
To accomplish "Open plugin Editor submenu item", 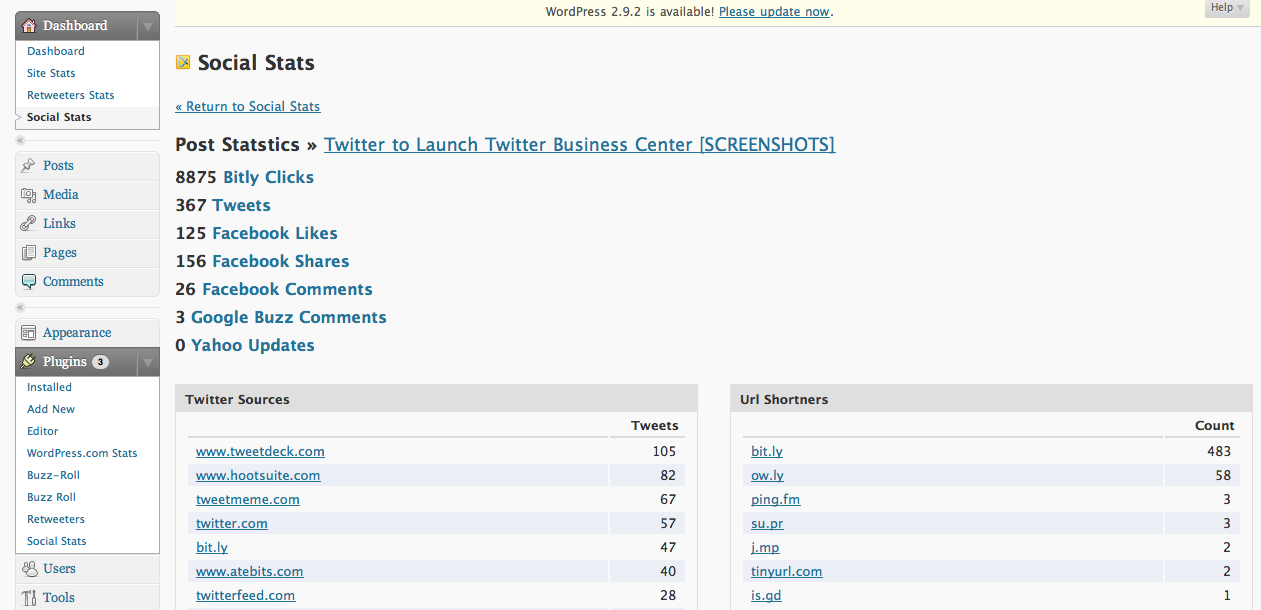I will click(x=43, y=431).
